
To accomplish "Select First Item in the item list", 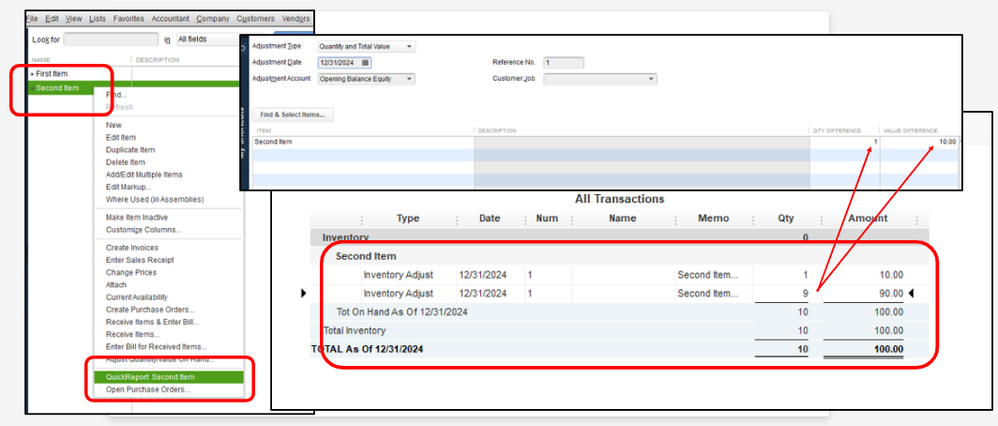I will pos(52,74).
